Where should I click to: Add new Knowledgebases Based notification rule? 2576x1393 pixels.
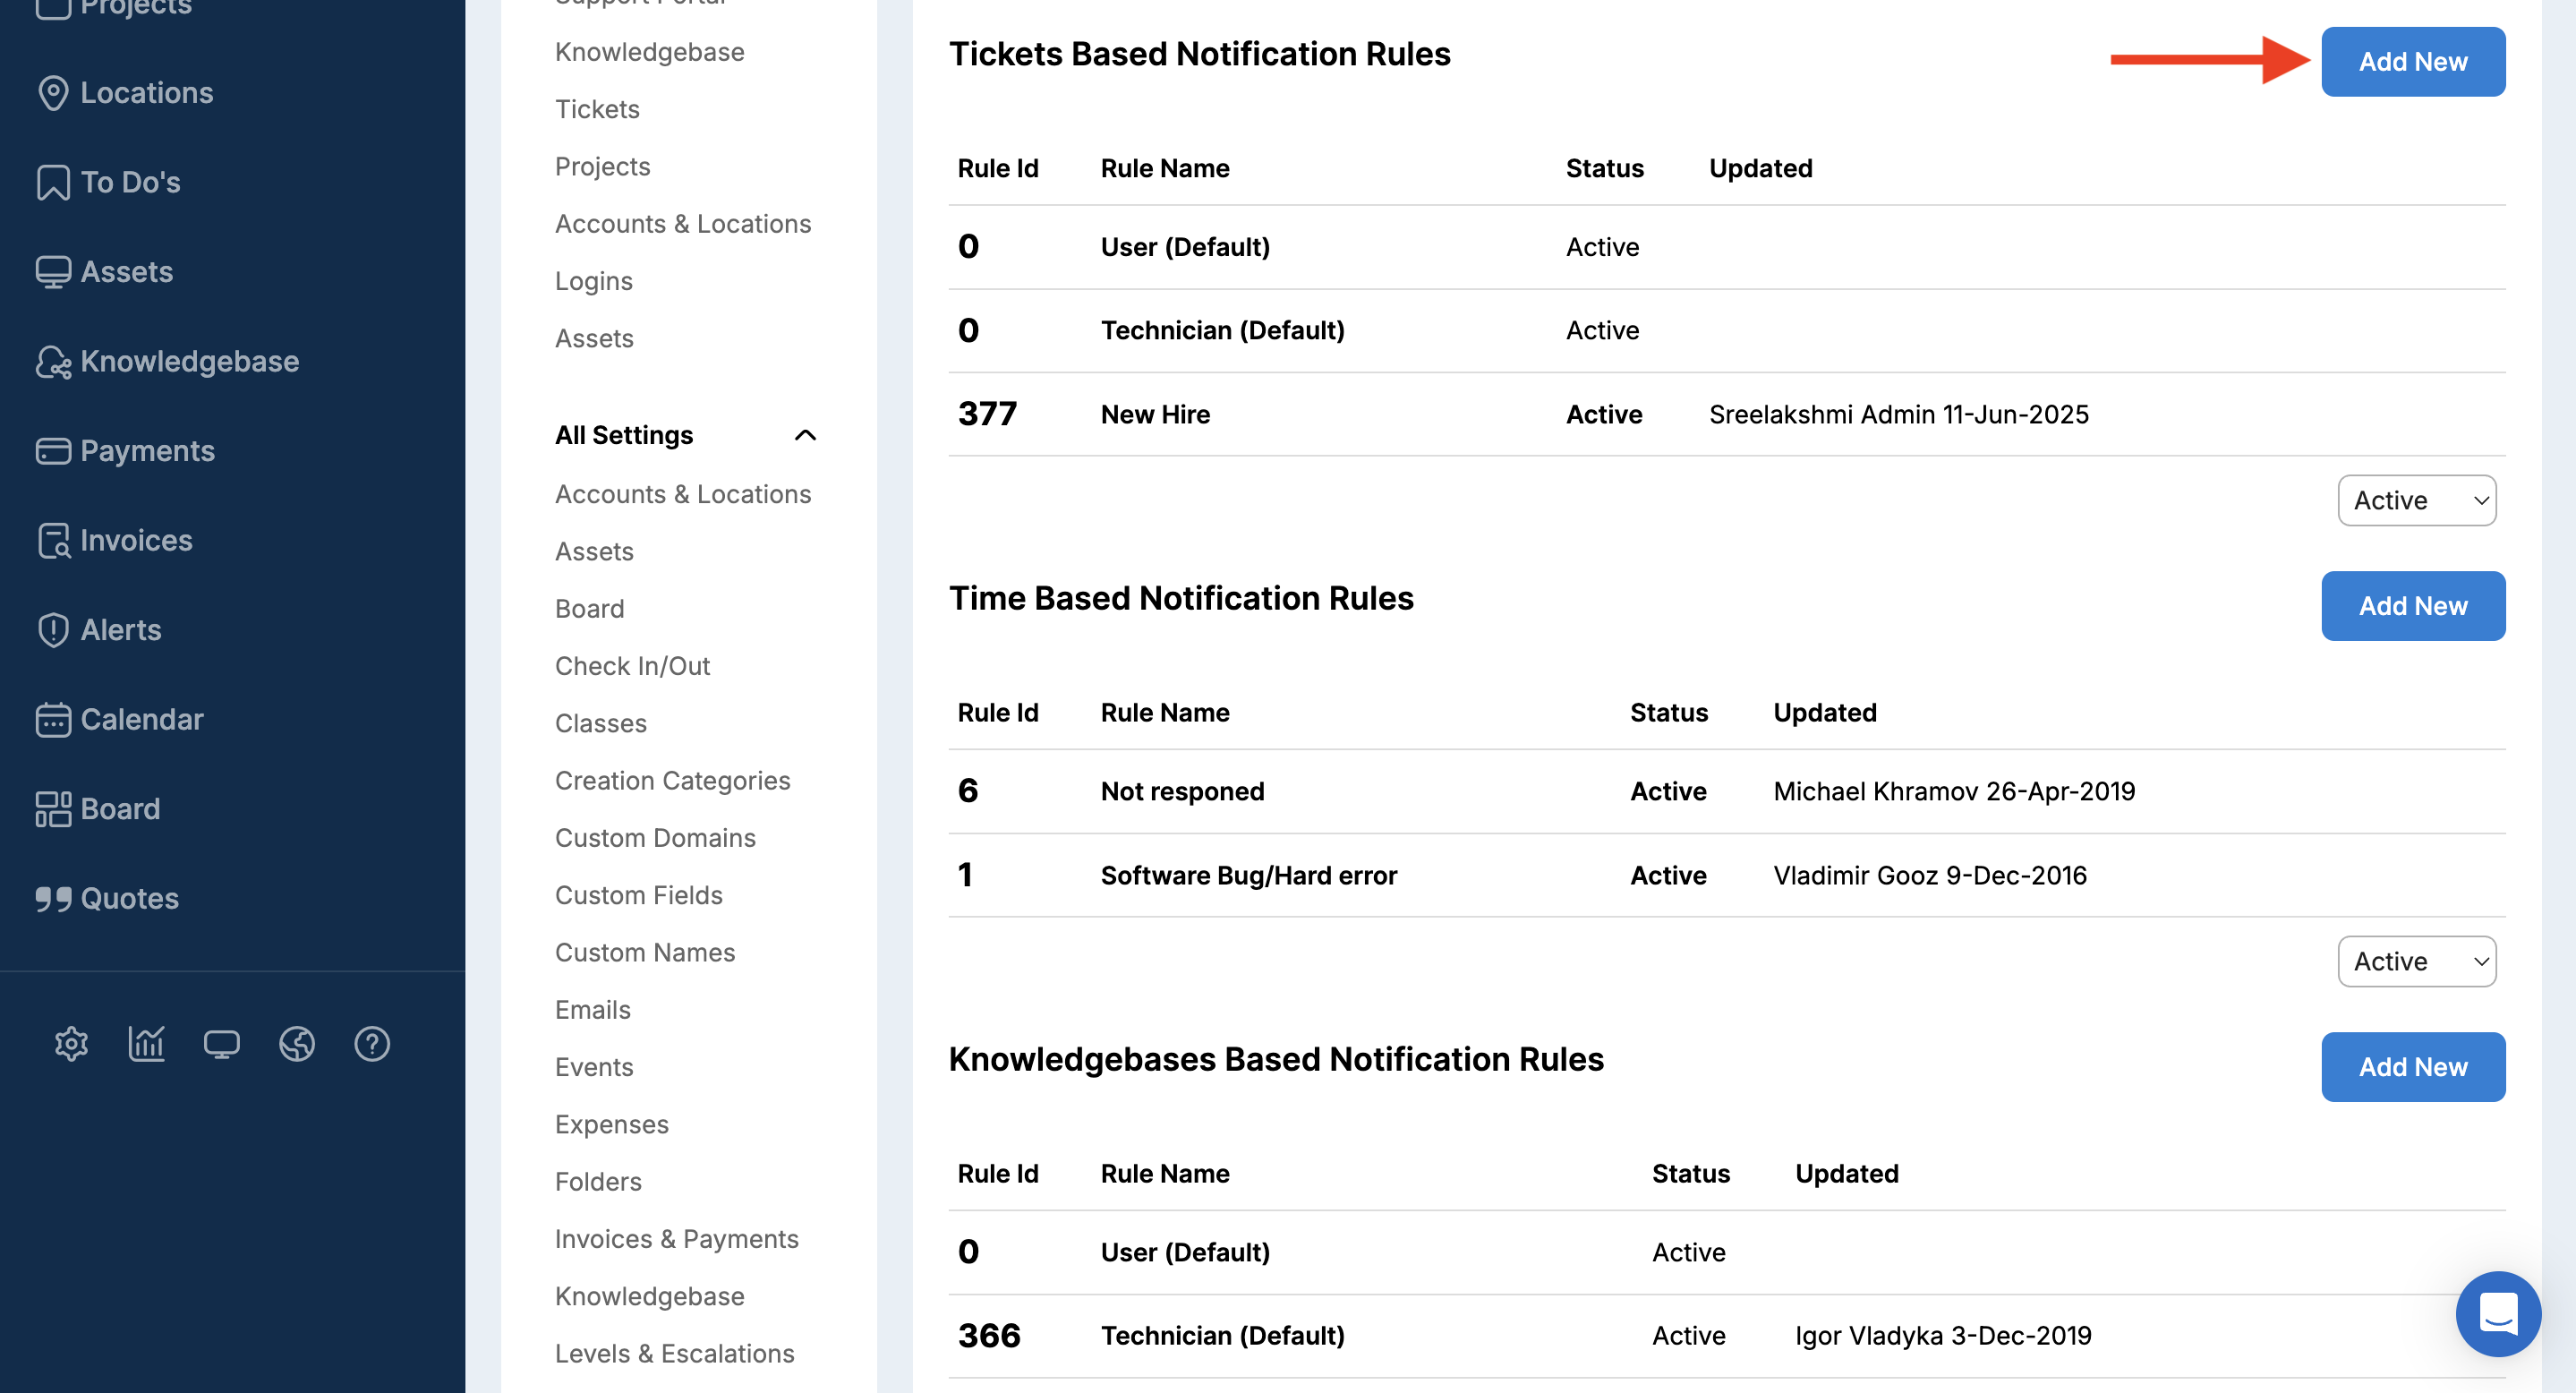[2412, 1067]
